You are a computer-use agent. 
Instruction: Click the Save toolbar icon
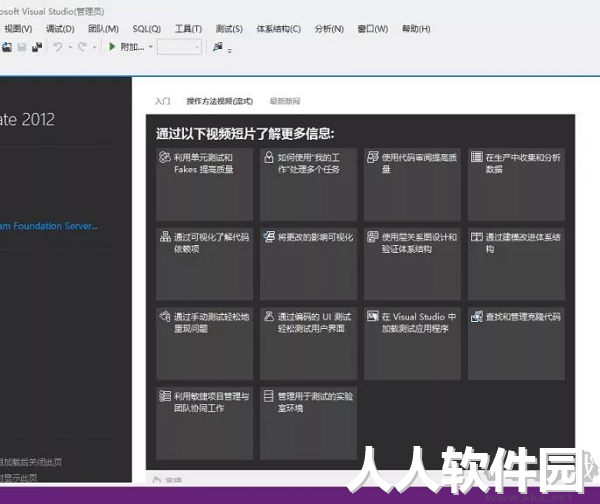point(22,47)
